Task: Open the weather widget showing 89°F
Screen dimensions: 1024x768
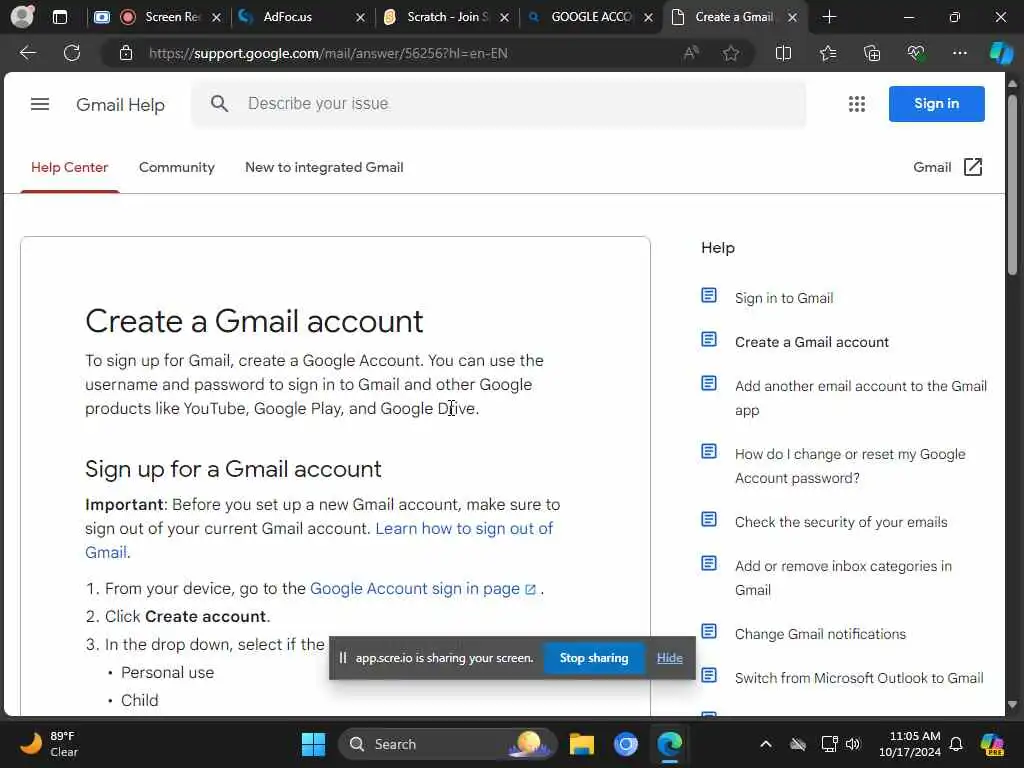Action: coord(49,744)
